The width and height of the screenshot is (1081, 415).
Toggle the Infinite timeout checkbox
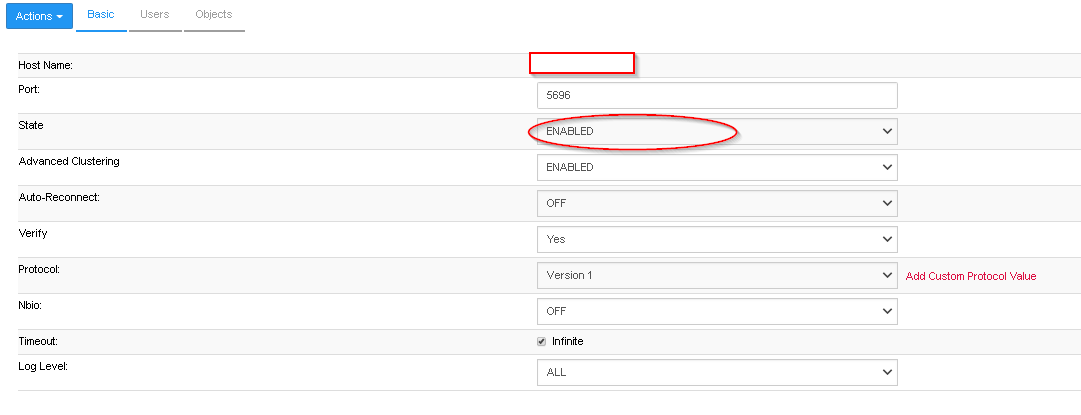[542, 341]
